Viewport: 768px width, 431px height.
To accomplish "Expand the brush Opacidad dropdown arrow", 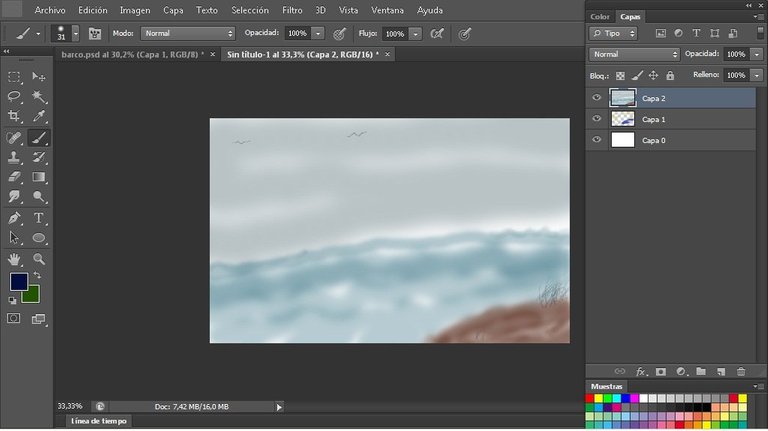I will pyautogui.click(x=318, y=33).
